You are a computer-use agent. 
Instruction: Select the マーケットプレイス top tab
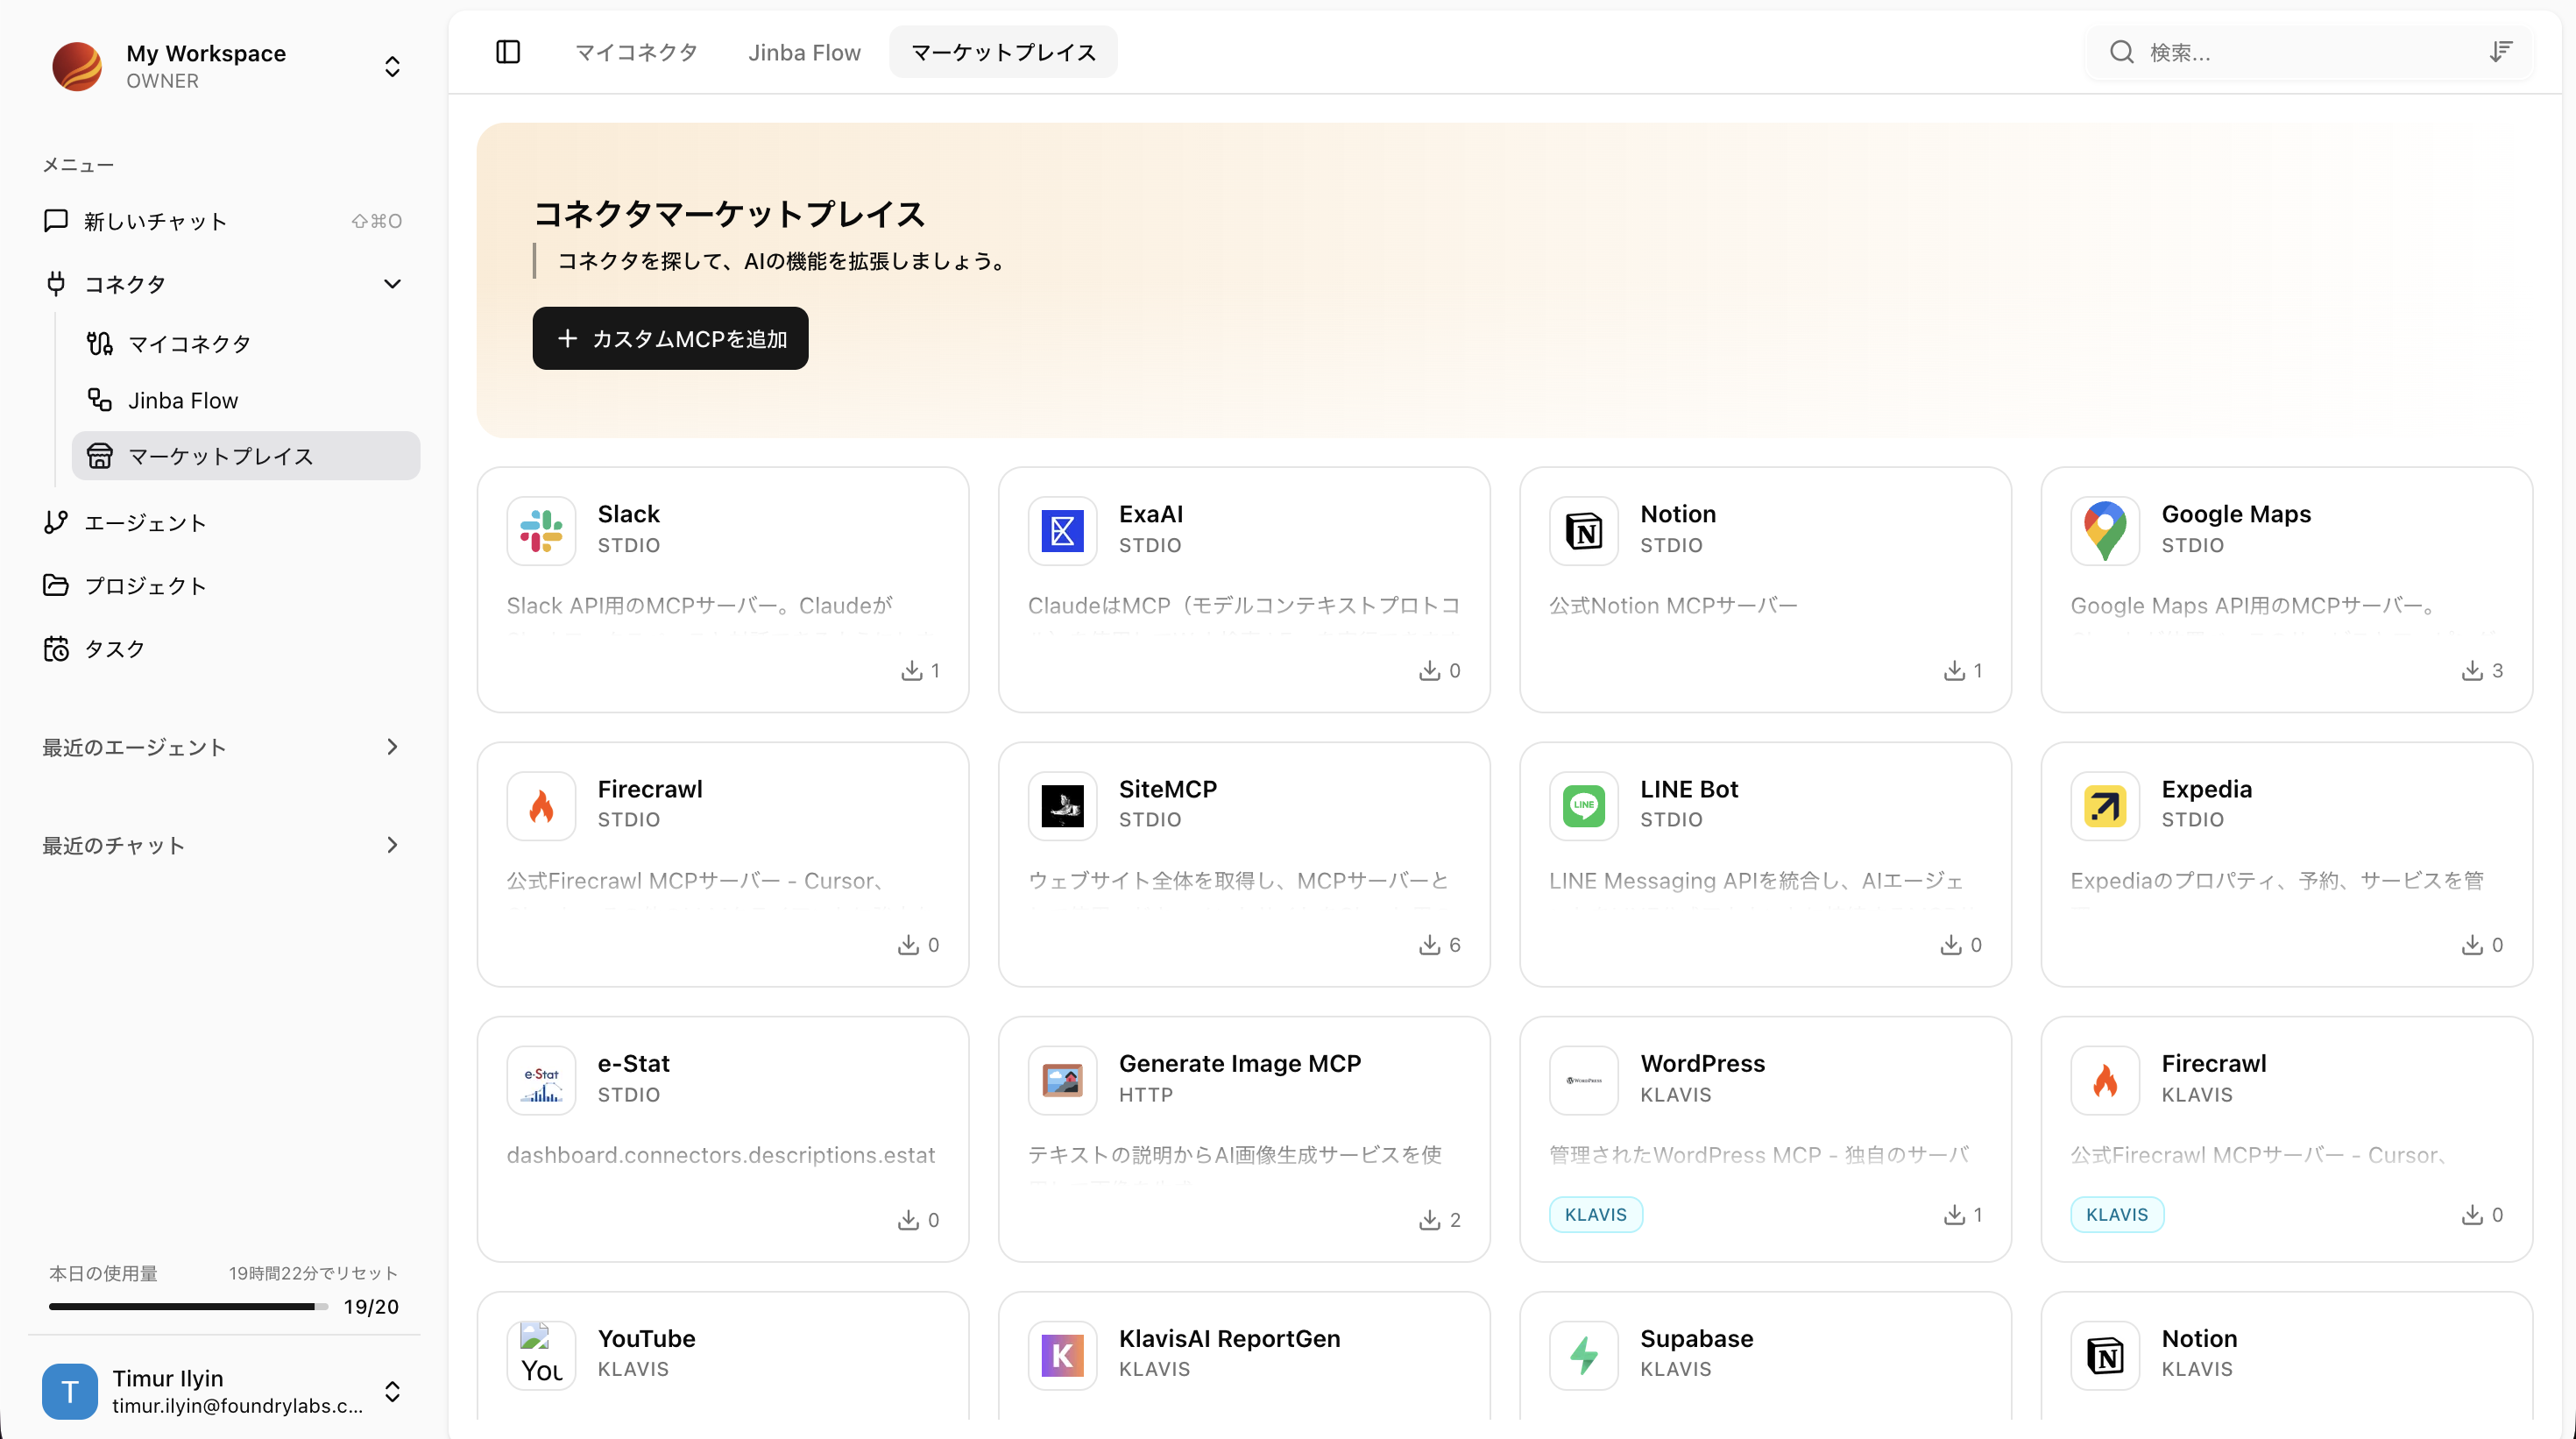point(1003,52)
